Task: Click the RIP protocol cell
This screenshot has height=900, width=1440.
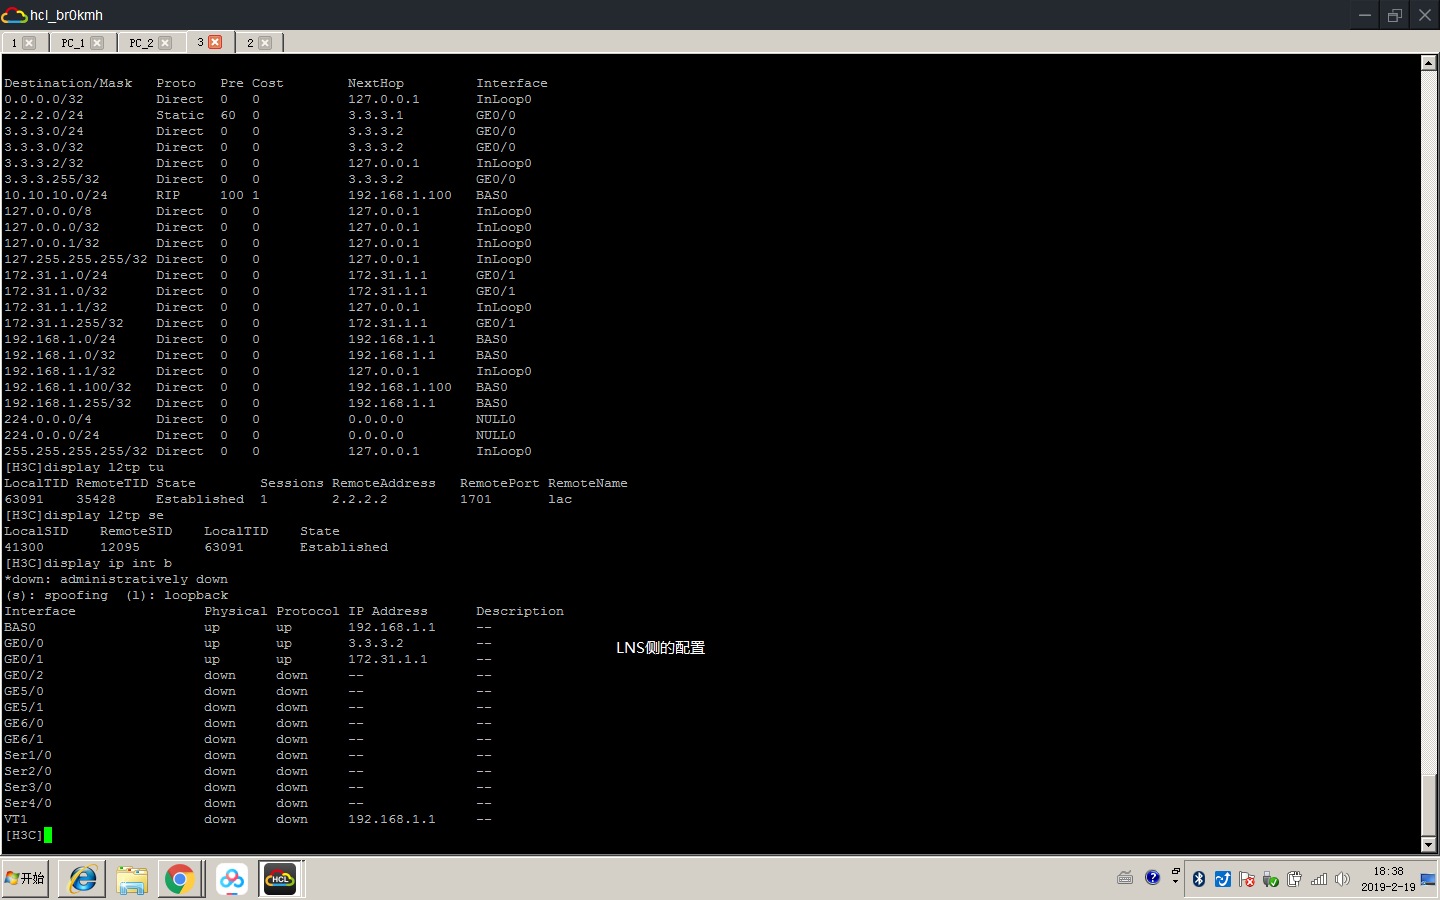Action: (x=168, y=195)
